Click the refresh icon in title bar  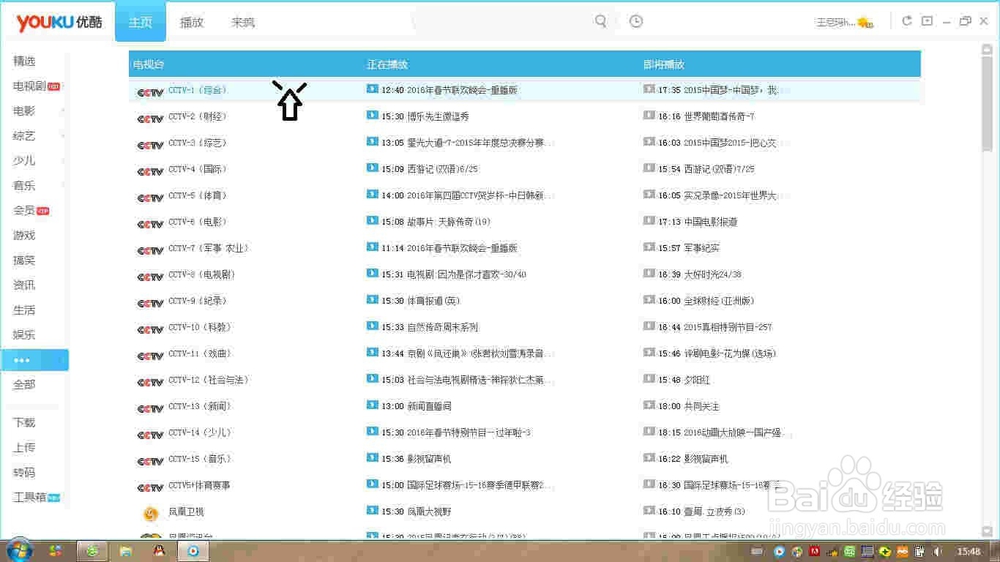pyautogui.click(x=906, y=21)
